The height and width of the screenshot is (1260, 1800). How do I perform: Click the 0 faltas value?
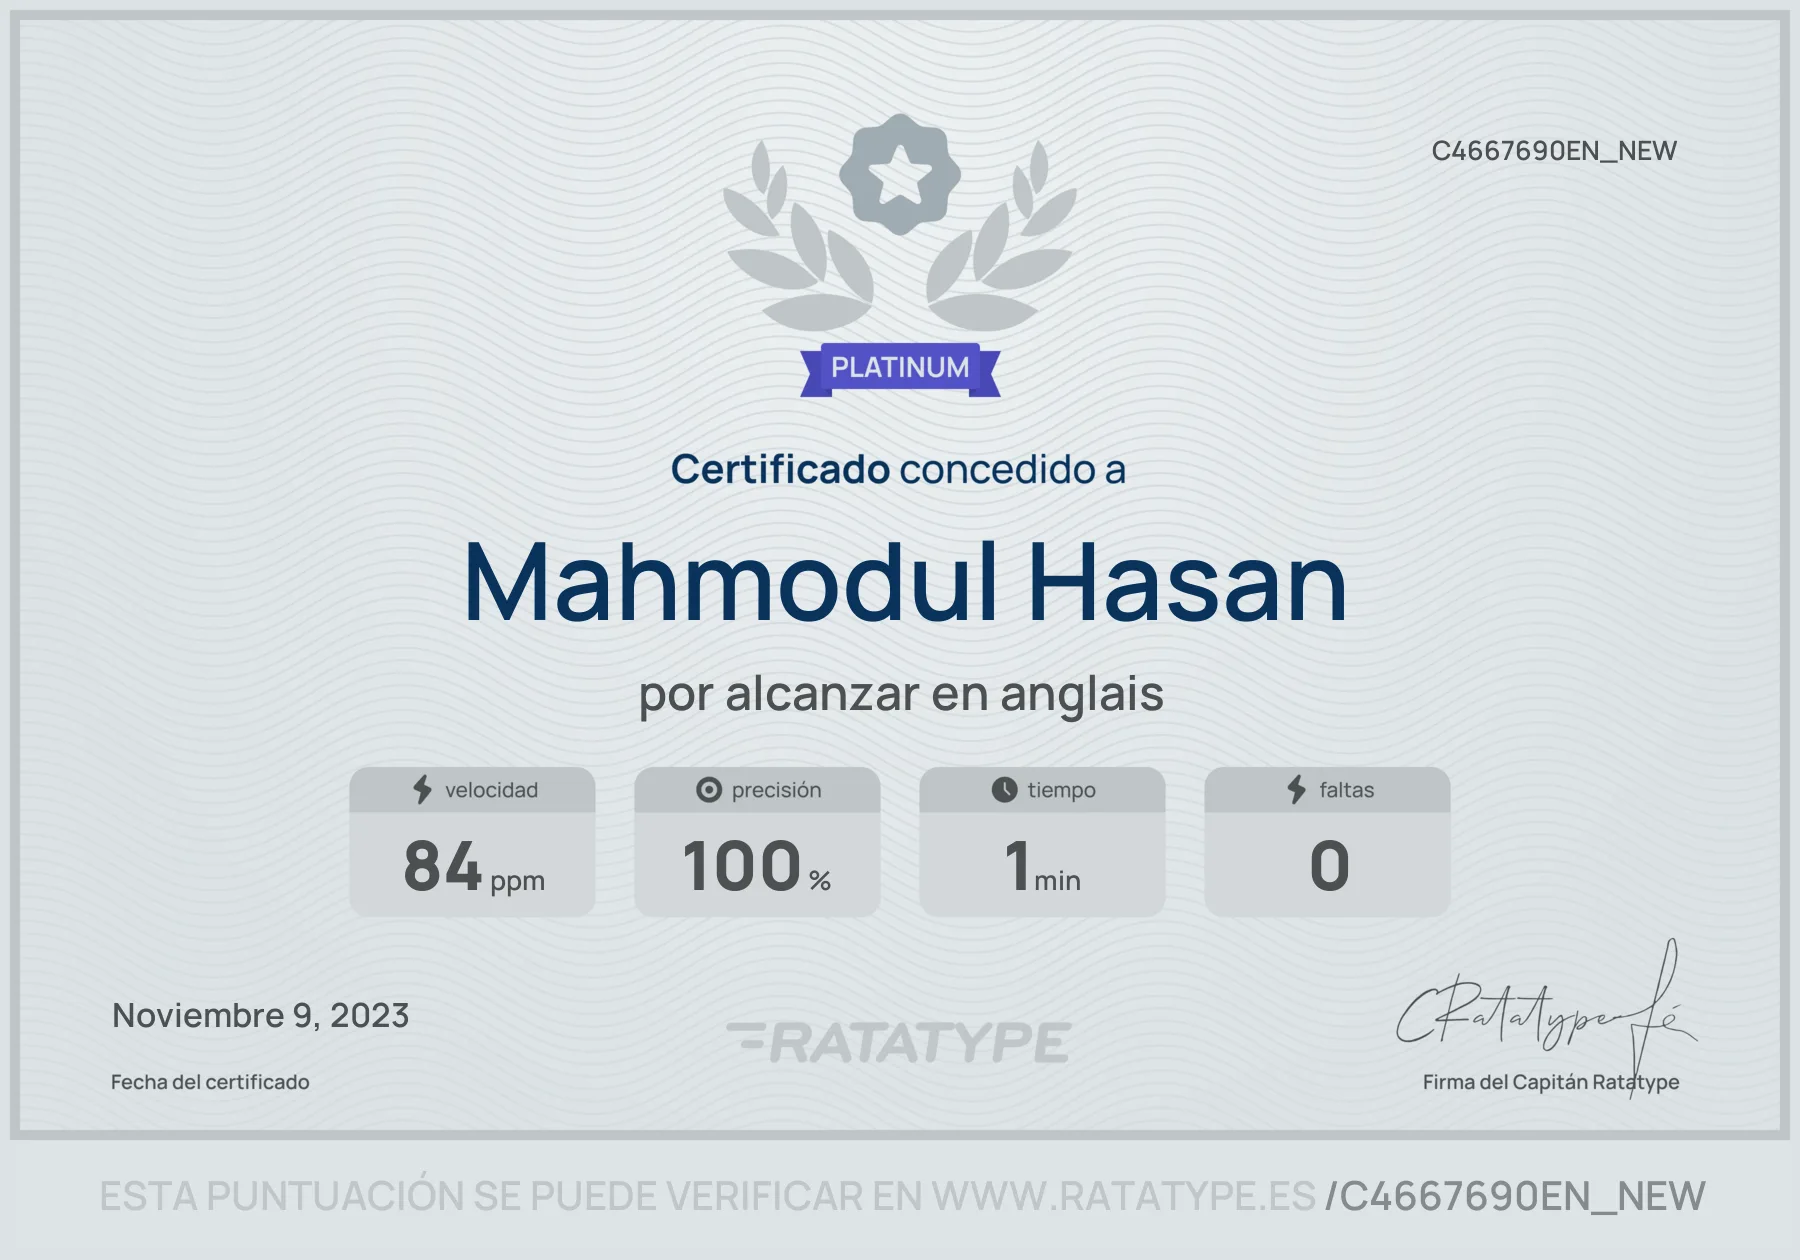(1329, 866)
